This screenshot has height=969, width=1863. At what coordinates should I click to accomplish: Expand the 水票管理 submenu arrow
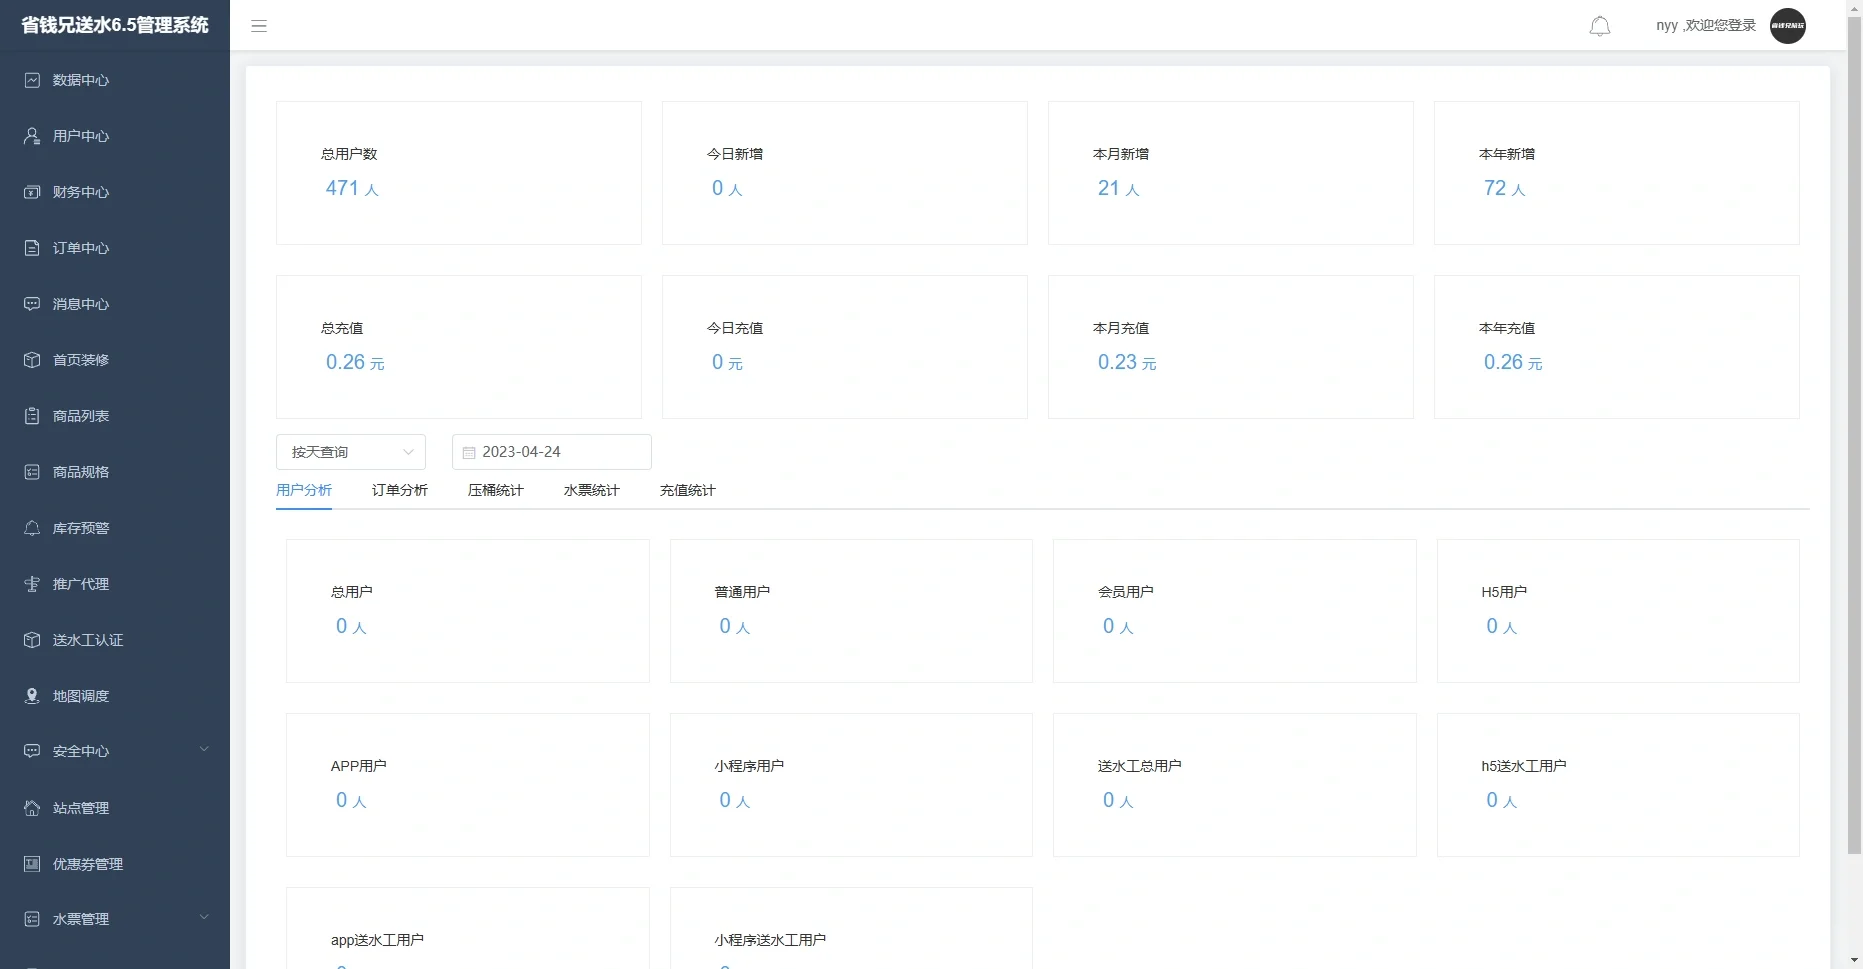coord(204,917)
